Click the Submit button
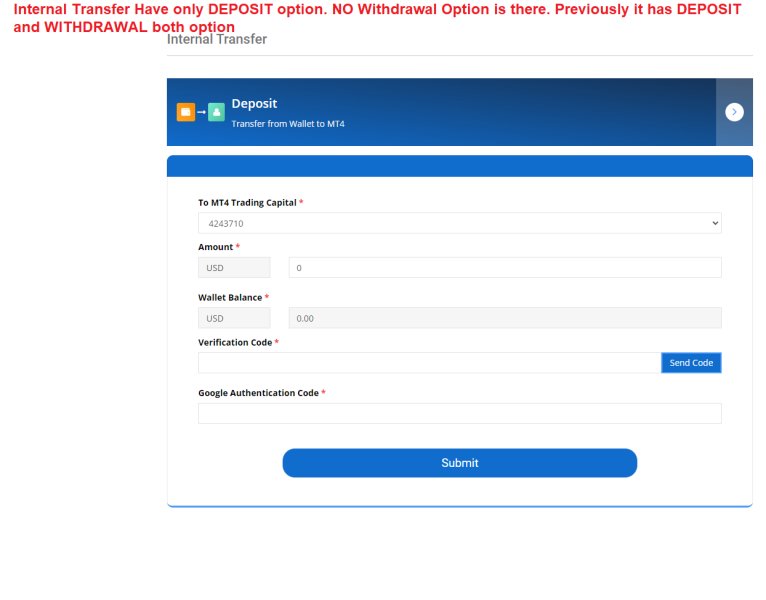 [x=460, y=463]
